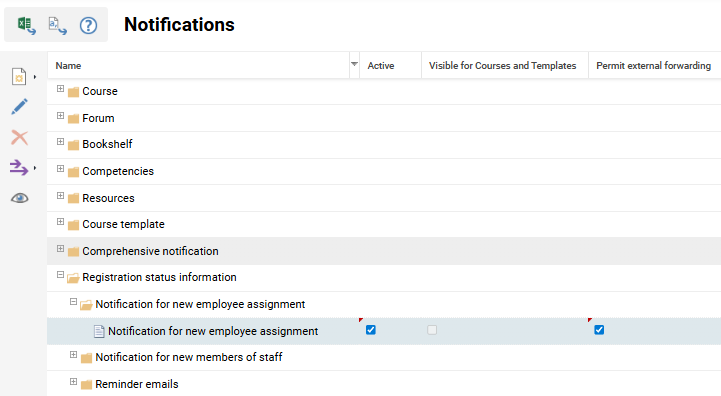Select the Forum row label
This screenshot has width=721, height=396.
click(x=98, y=118)
